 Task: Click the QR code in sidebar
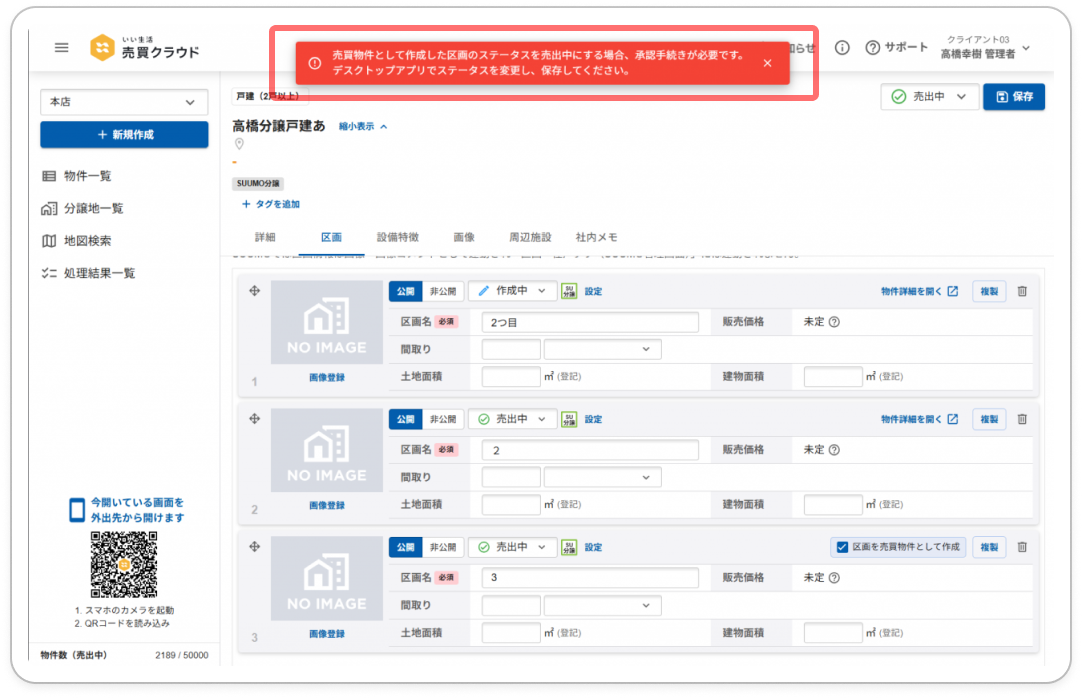click(x=124, y=564)
